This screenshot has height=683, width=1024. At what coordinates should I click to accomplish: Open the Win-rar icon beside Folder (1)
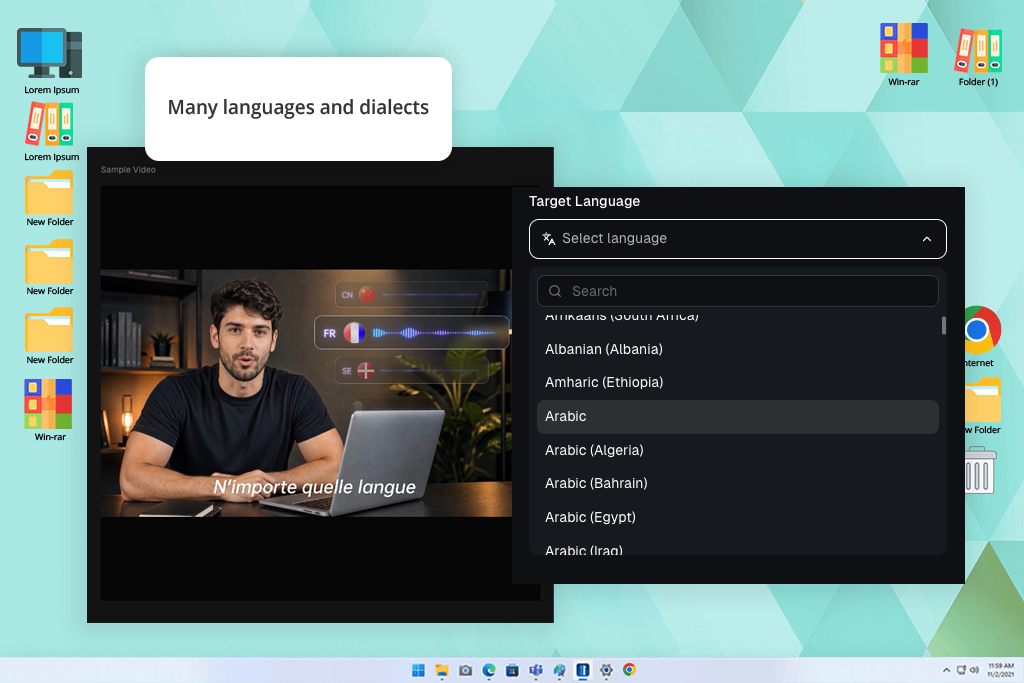904,55
